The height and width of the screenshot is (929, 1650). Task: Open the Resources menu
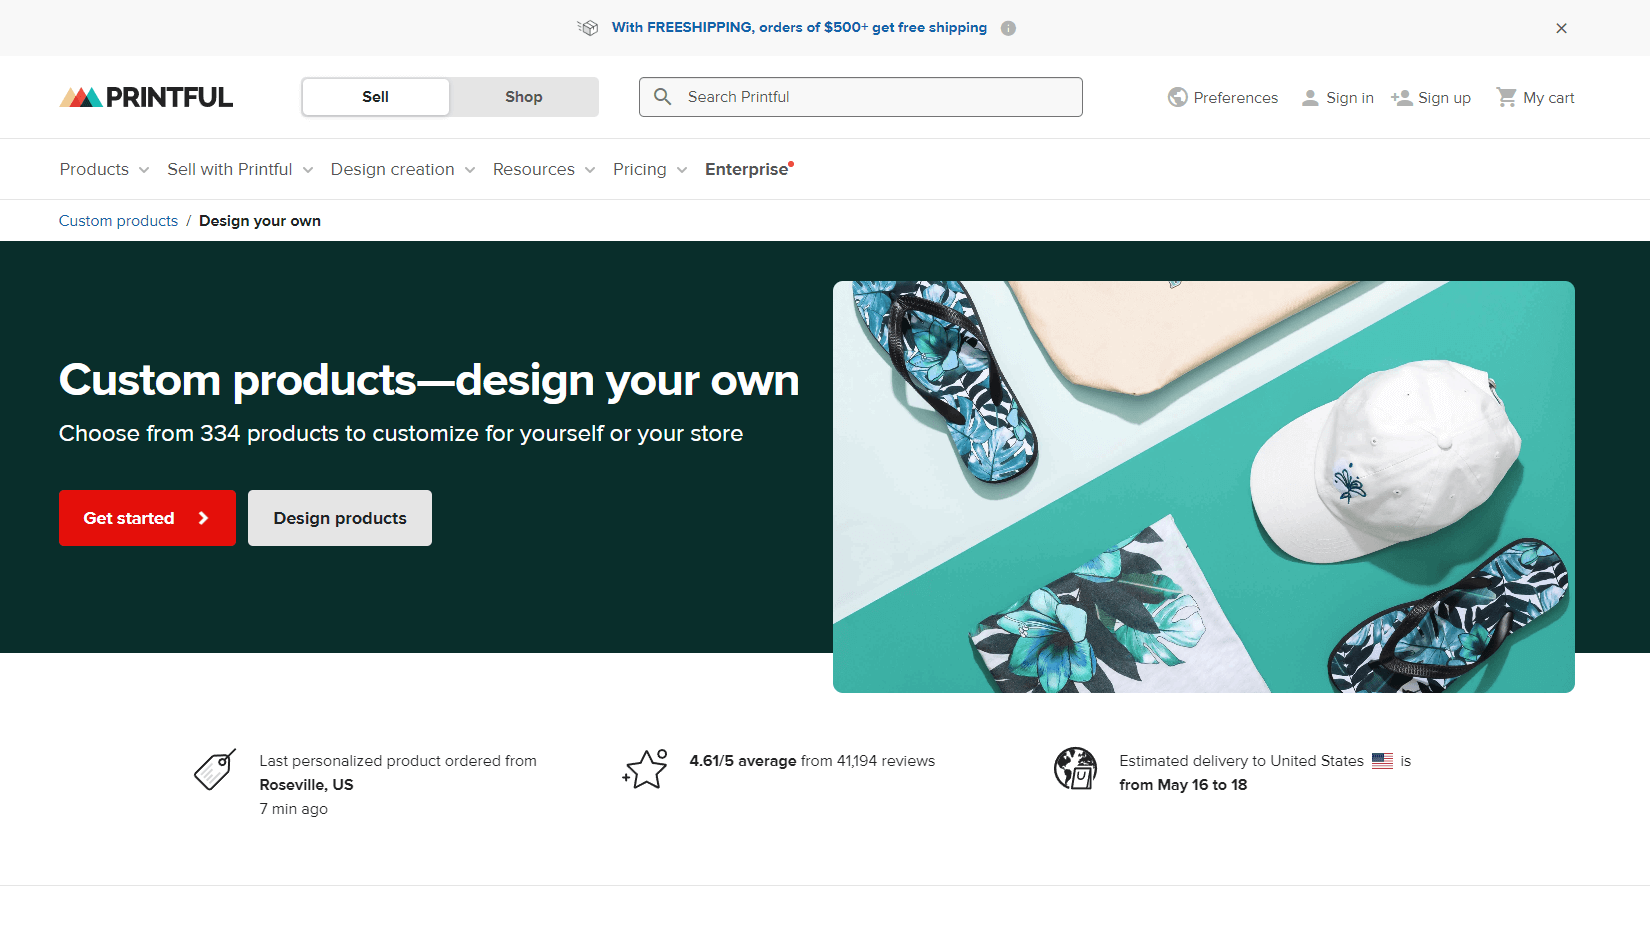(x=543, y=169)
